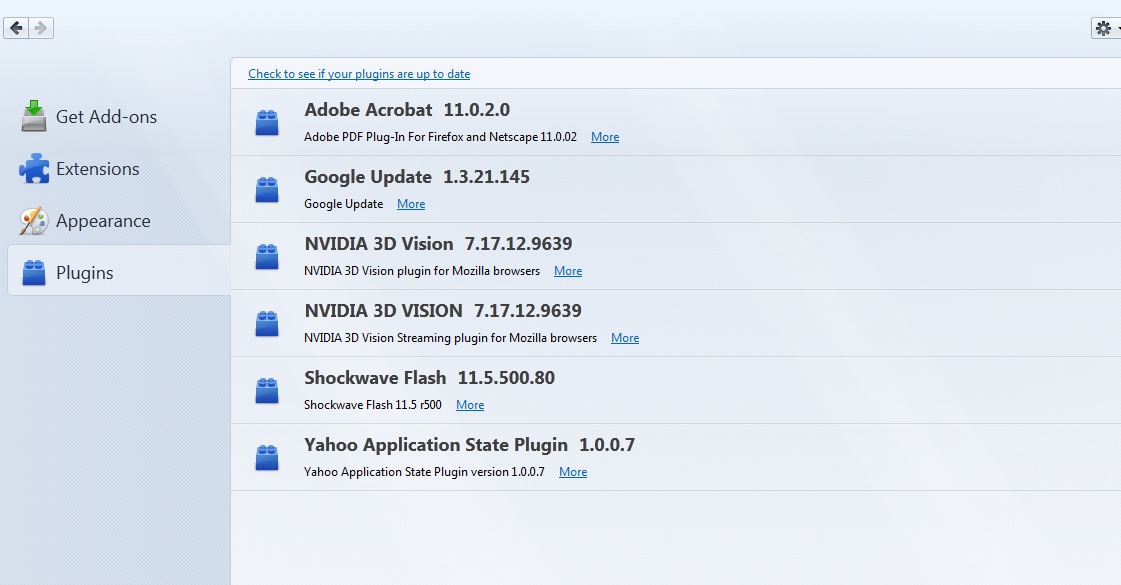View More about Shockwave Flash
Viewport: 1121px width, 585px height.
(470, 405)
